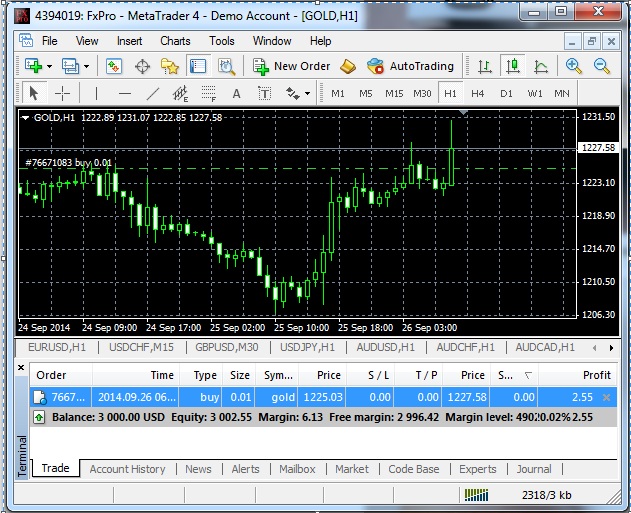The height and width of the screenshot is (513, 631).
Task: Select the EURUSD,H1 chart tab
Action: tap(57, 347)
